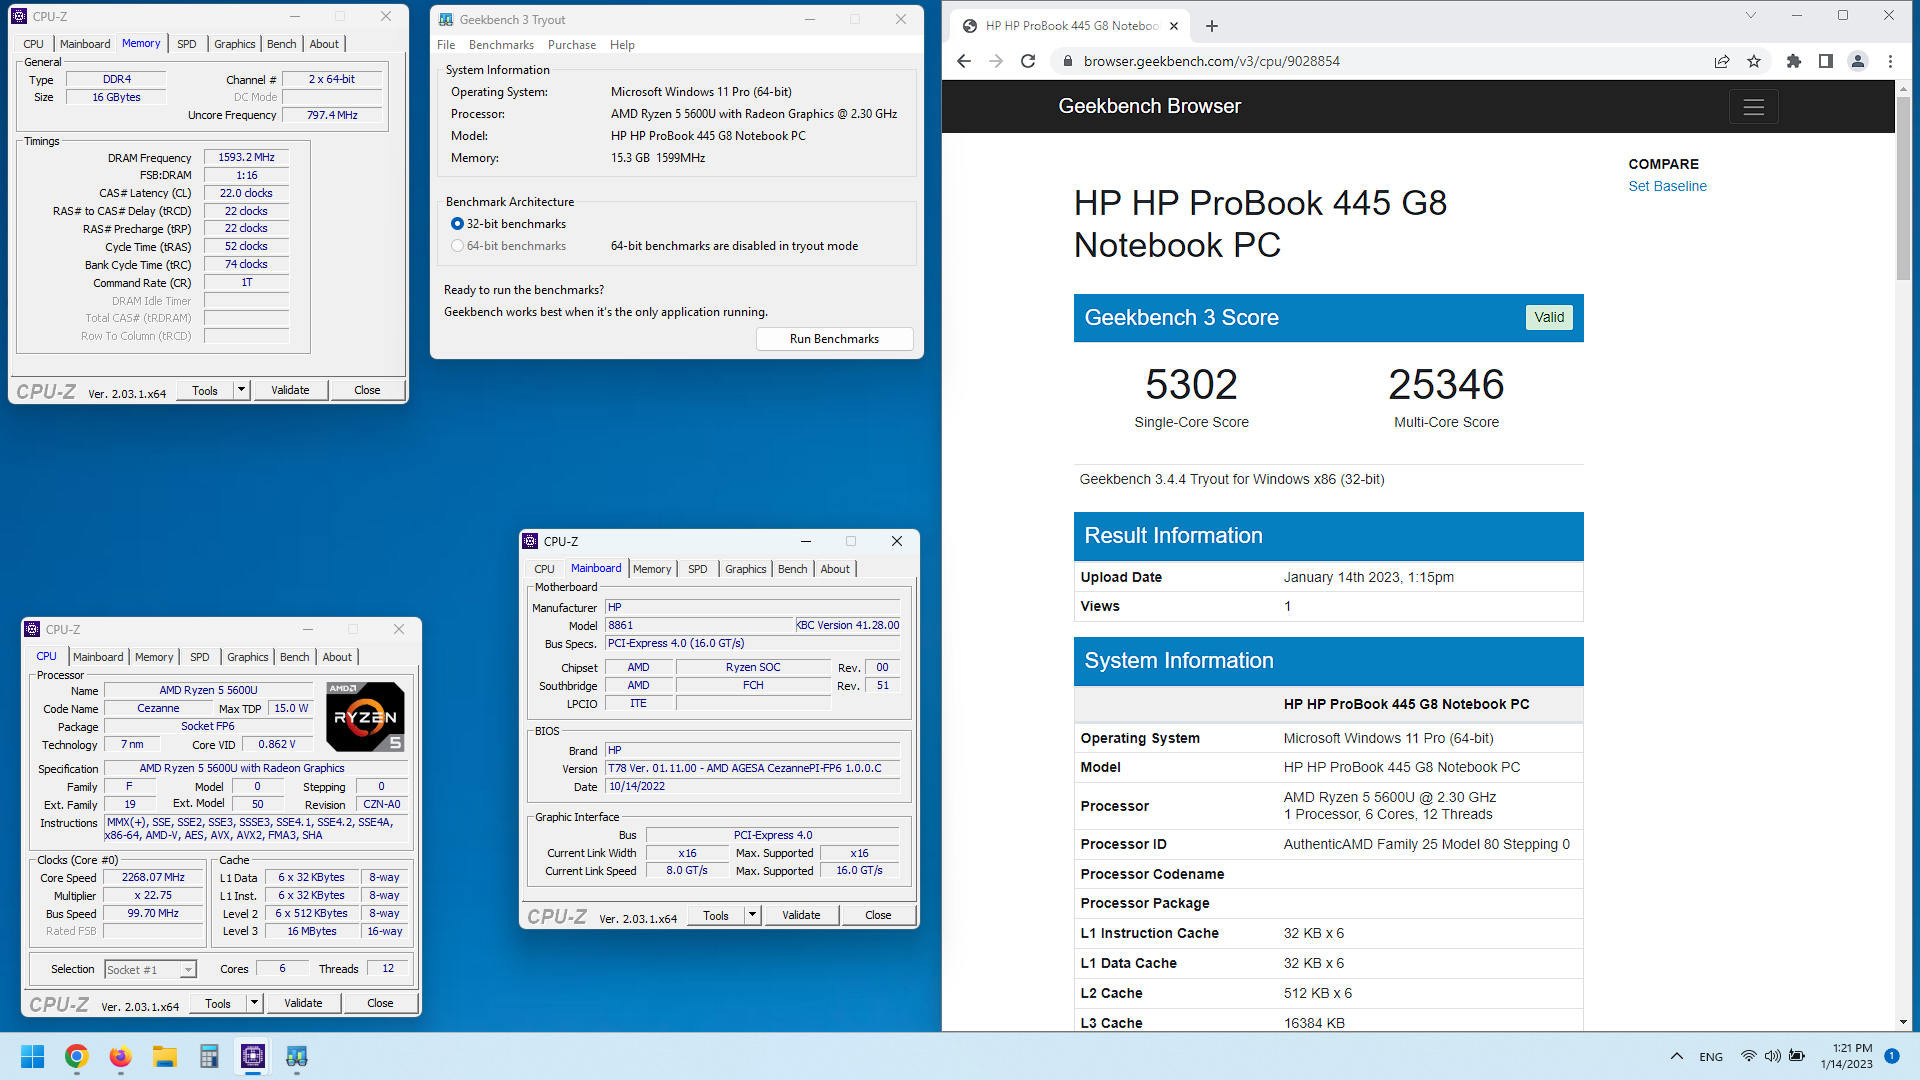Click Close in CPU-Z Mainboard window
1920x1080 pixels.
878,915
